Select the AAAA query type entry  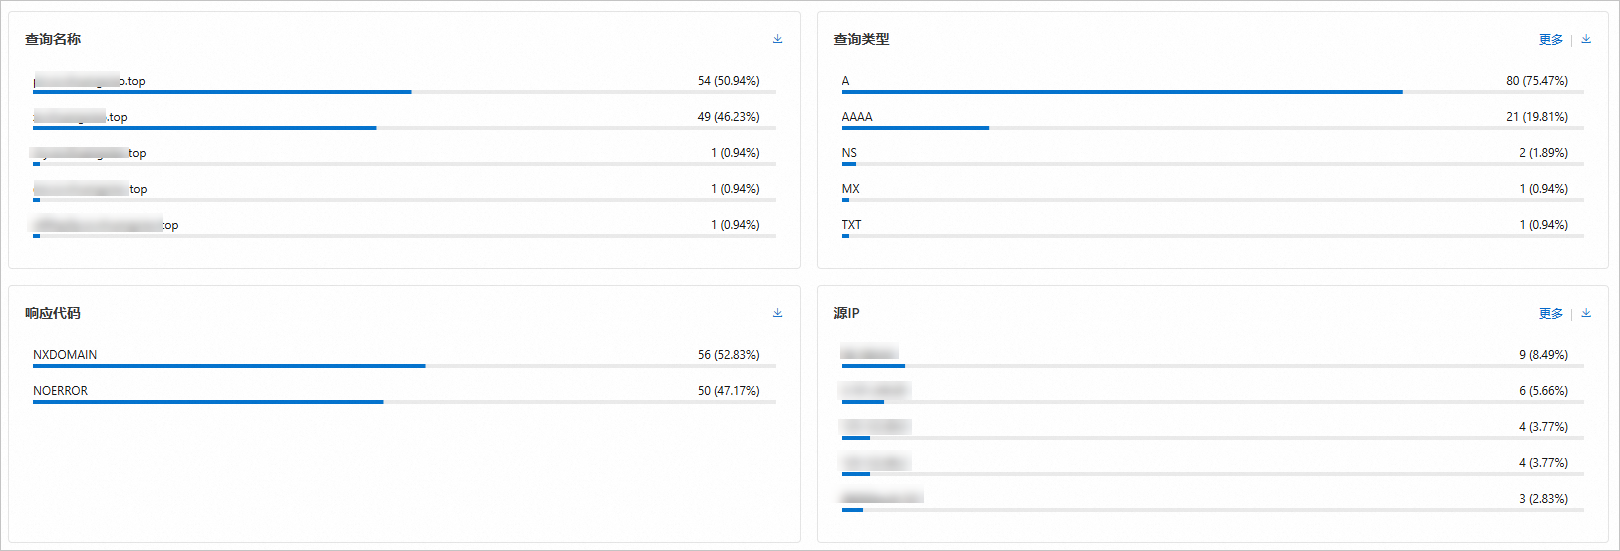857,117
